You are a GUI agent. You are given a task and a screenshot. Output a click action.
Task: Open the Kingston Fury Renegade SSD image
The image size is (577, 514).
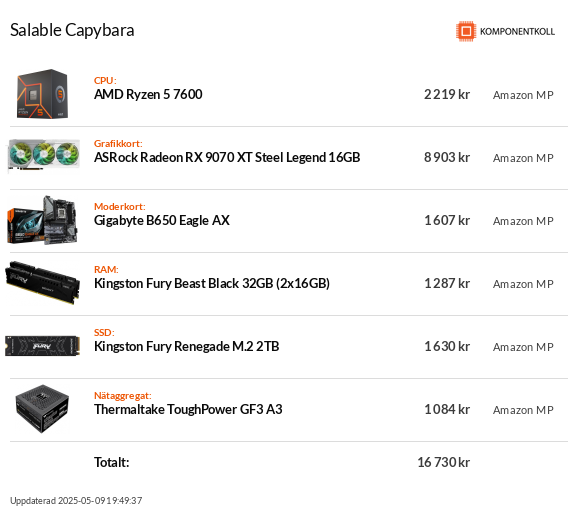tap(42, 346)
